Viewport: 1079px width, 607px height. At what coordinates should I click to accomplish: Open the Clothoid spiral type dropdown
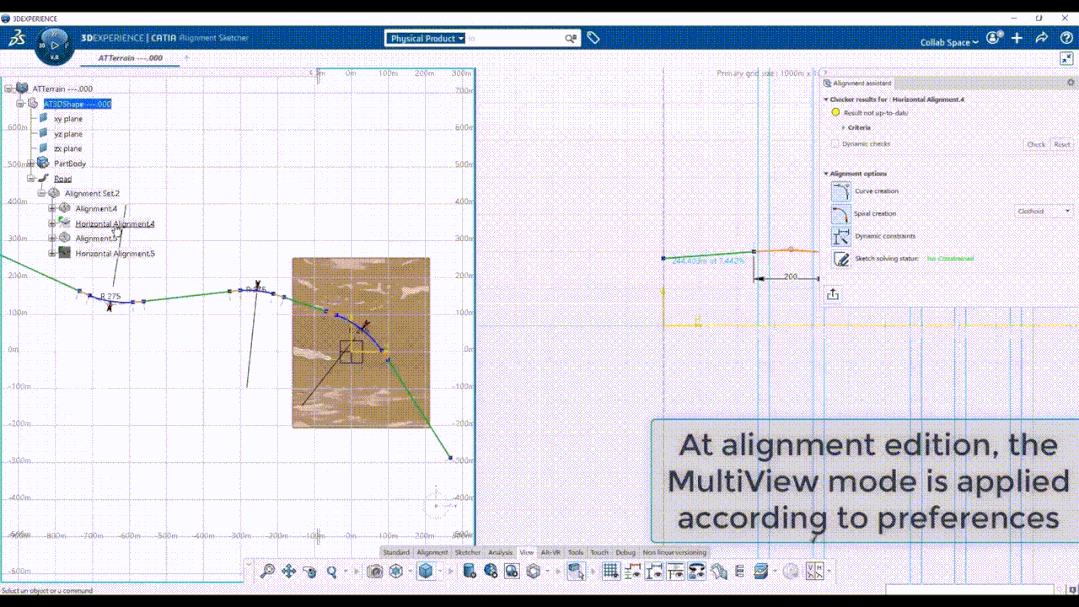(1044, 212)
